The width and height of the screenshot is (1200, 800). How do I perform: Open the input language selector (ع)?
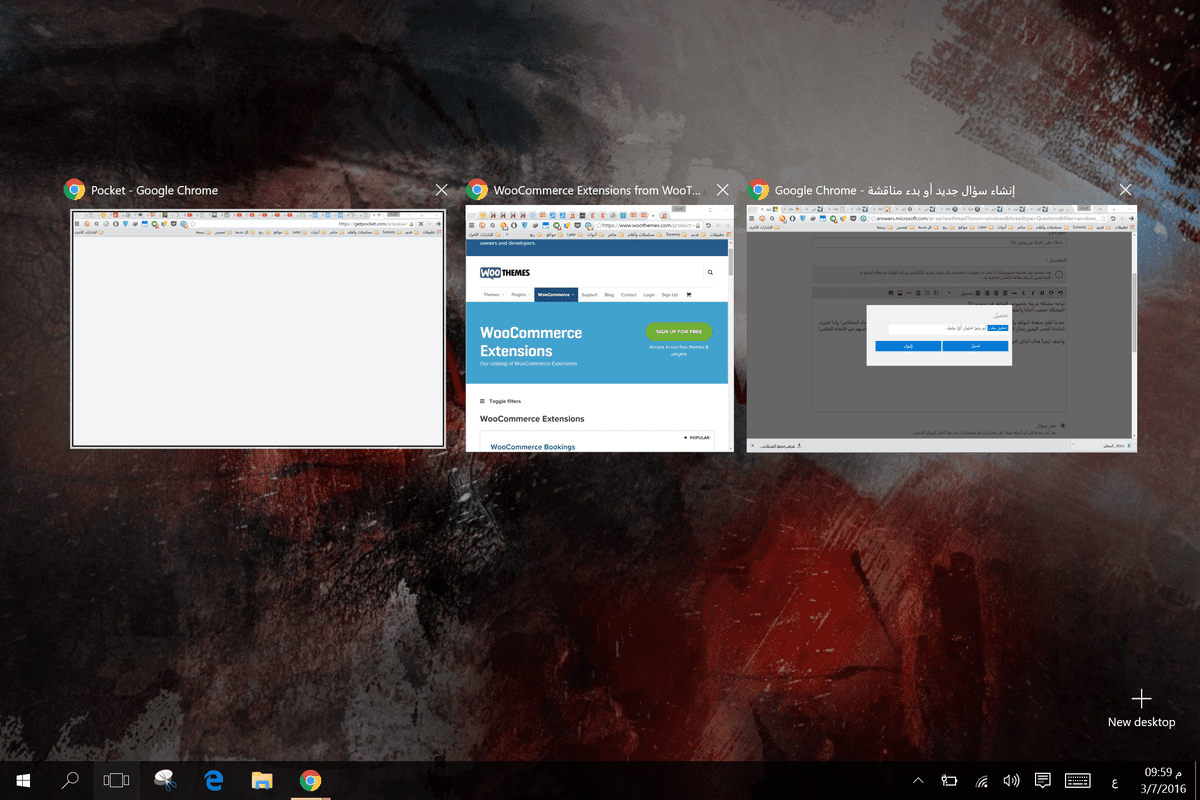[x=1114, y=781]
